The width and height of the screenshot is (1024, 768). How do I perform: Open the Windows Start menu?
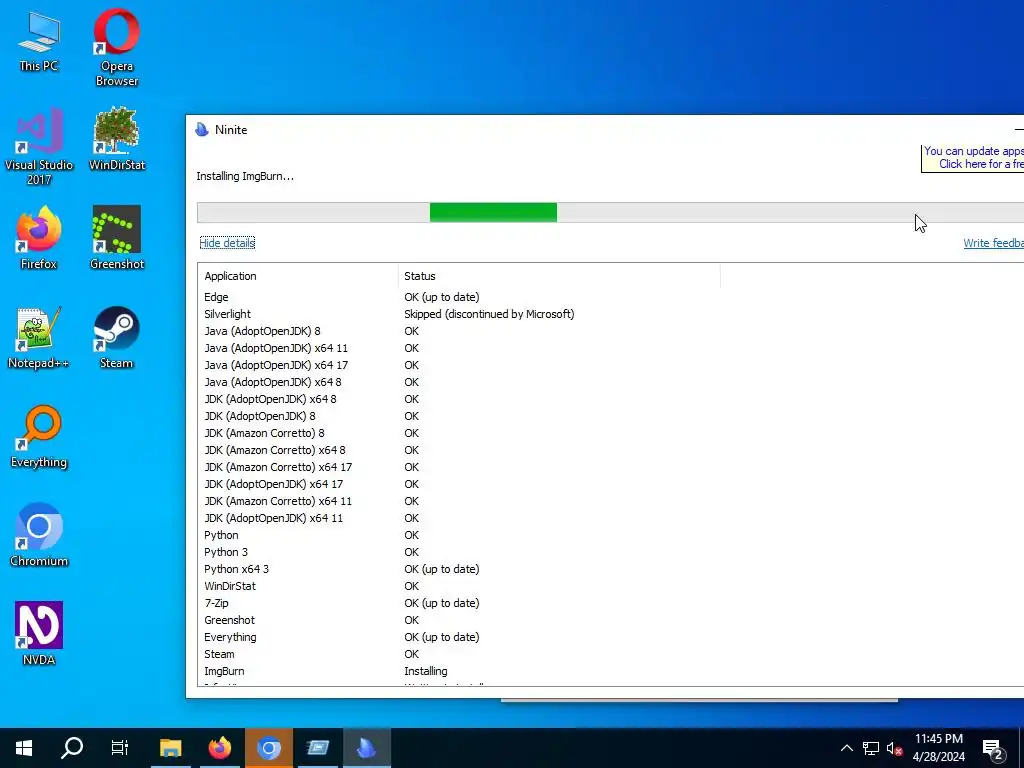tap(24, 748)
